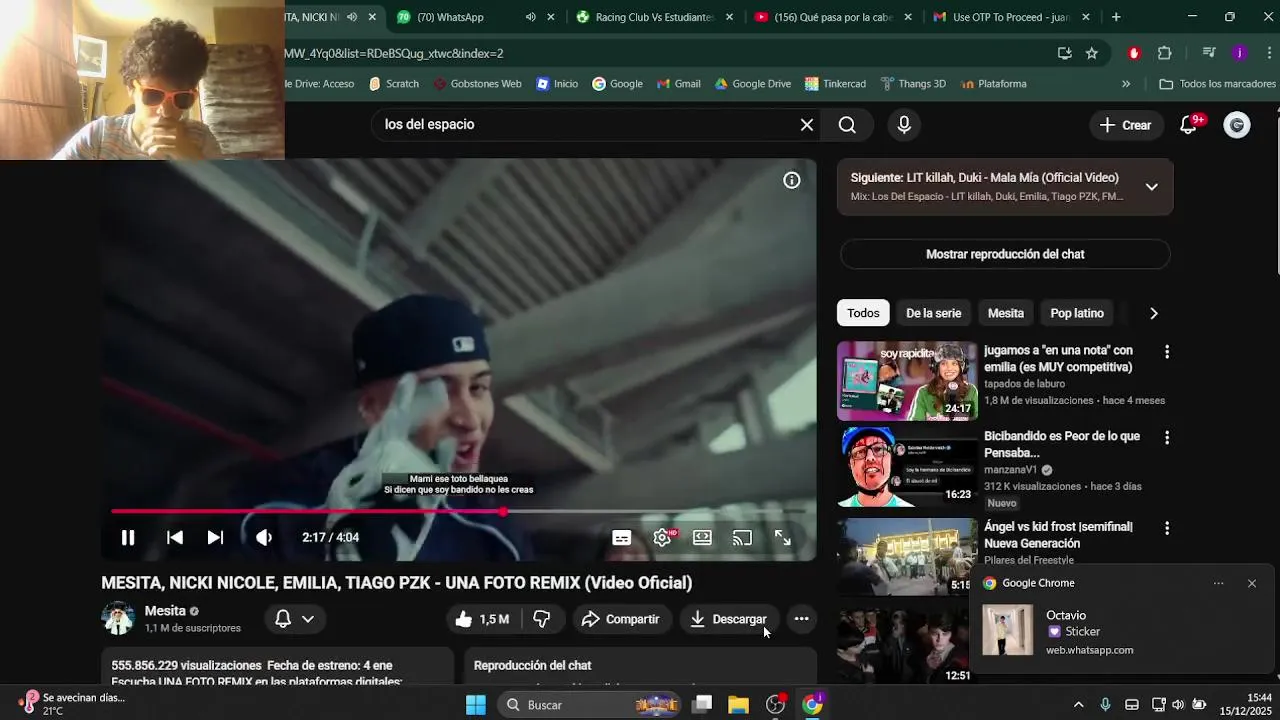Open a new browser tab
The width and height of the screenshot is (1280, 720).
tap(1116, 17)
